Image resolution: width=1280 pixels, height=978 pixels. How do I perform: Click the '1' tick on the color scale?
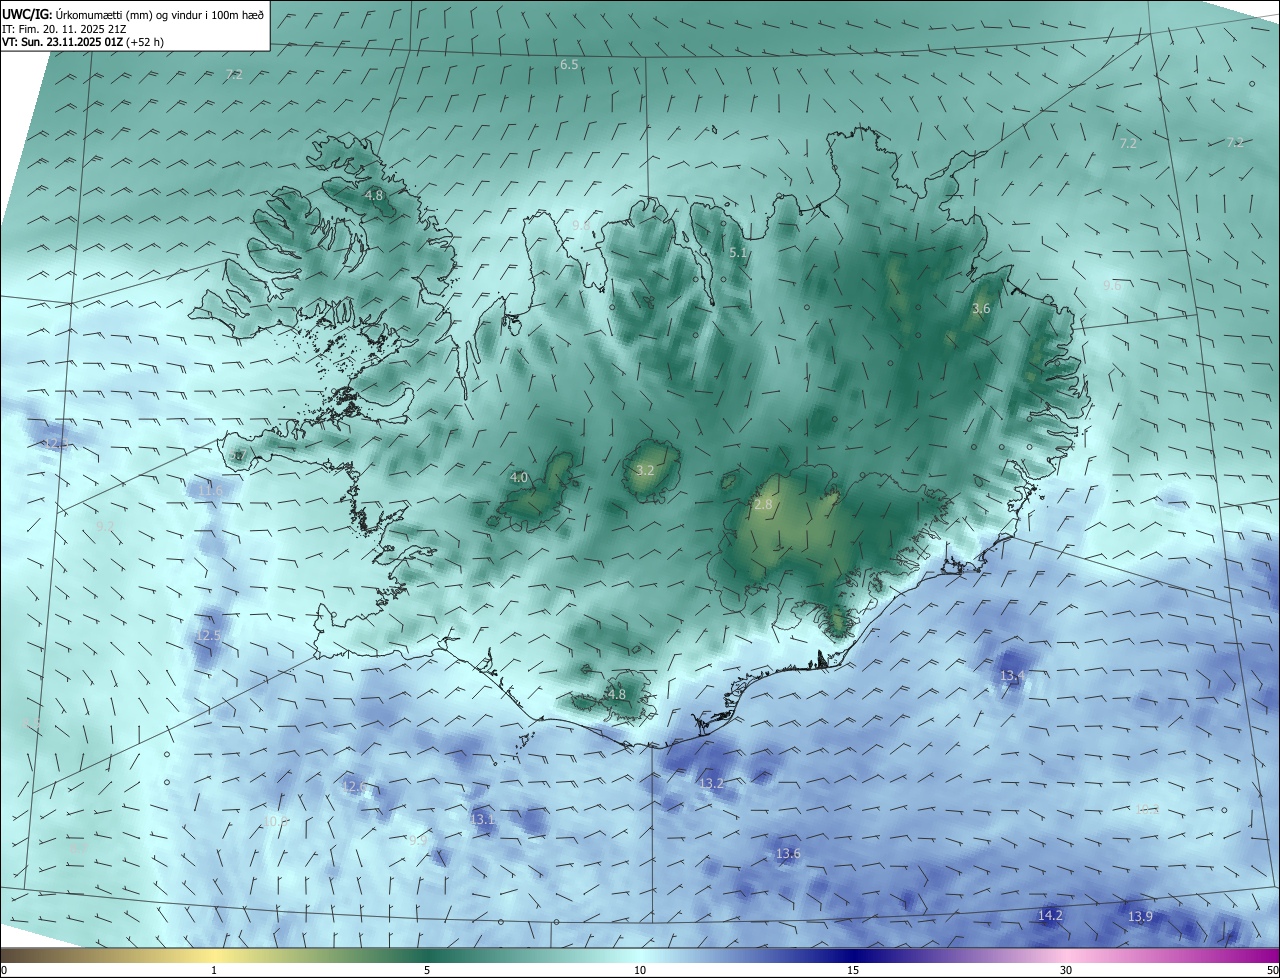tap(214, 970)
